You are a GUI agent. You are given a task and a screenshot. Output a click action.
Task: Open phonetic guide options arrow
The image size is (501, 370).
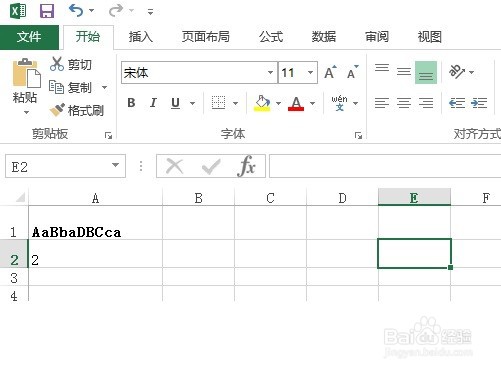pyautogui.click(x=356, y=103)
